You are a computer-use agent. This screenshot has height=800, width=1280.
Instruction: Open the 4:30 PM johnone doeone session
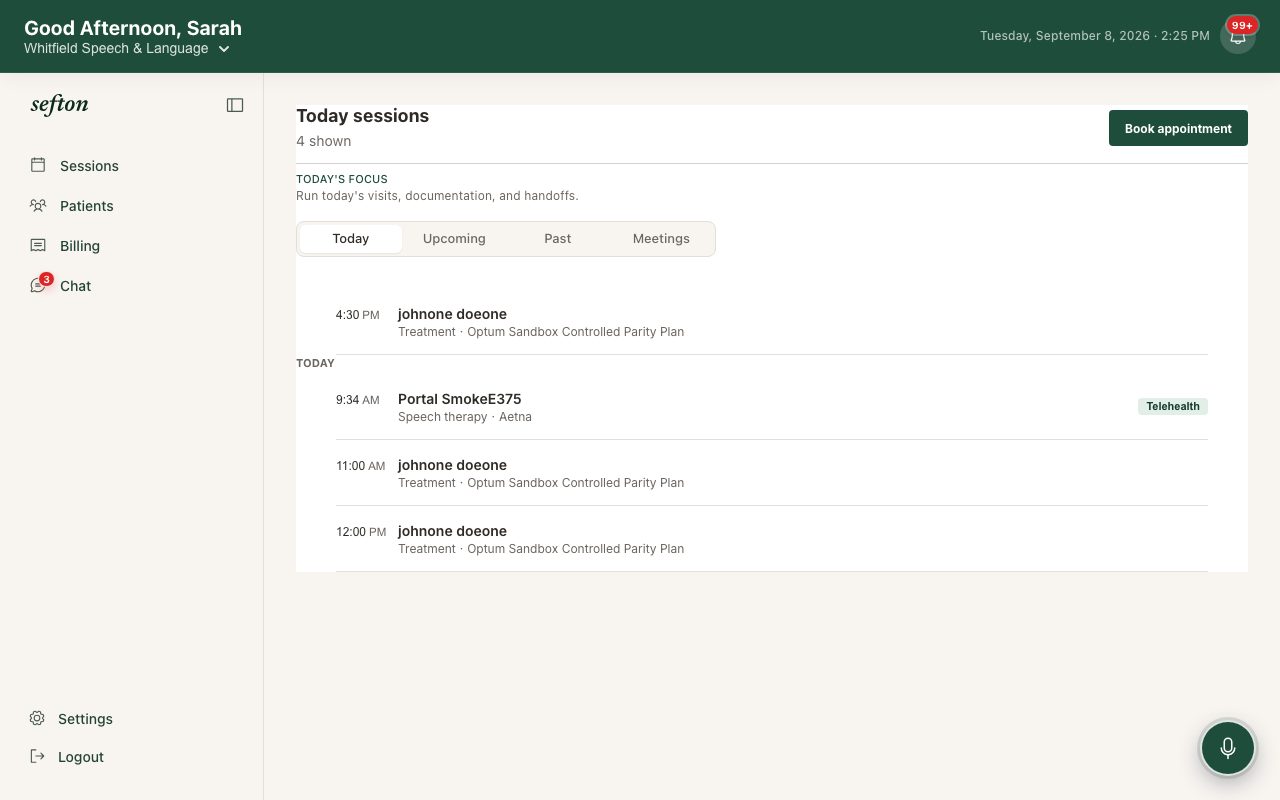[x=772, y=322]
